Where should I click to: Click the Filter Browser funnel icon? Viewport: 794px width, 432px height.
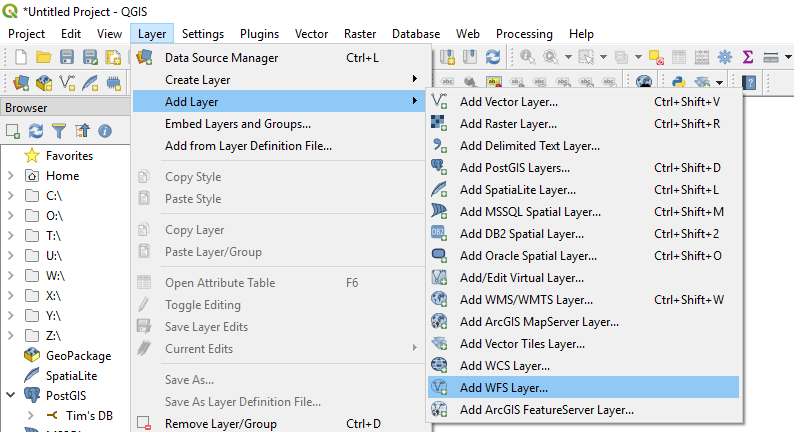point(59,131)
